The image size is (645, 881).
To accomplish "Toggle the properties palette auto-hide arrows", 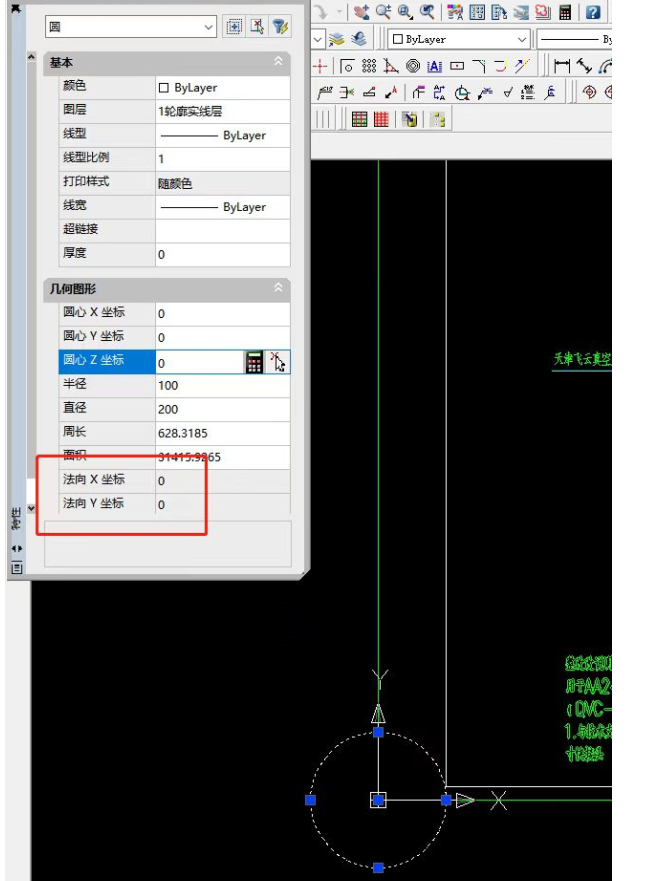I will pos(16,548).
